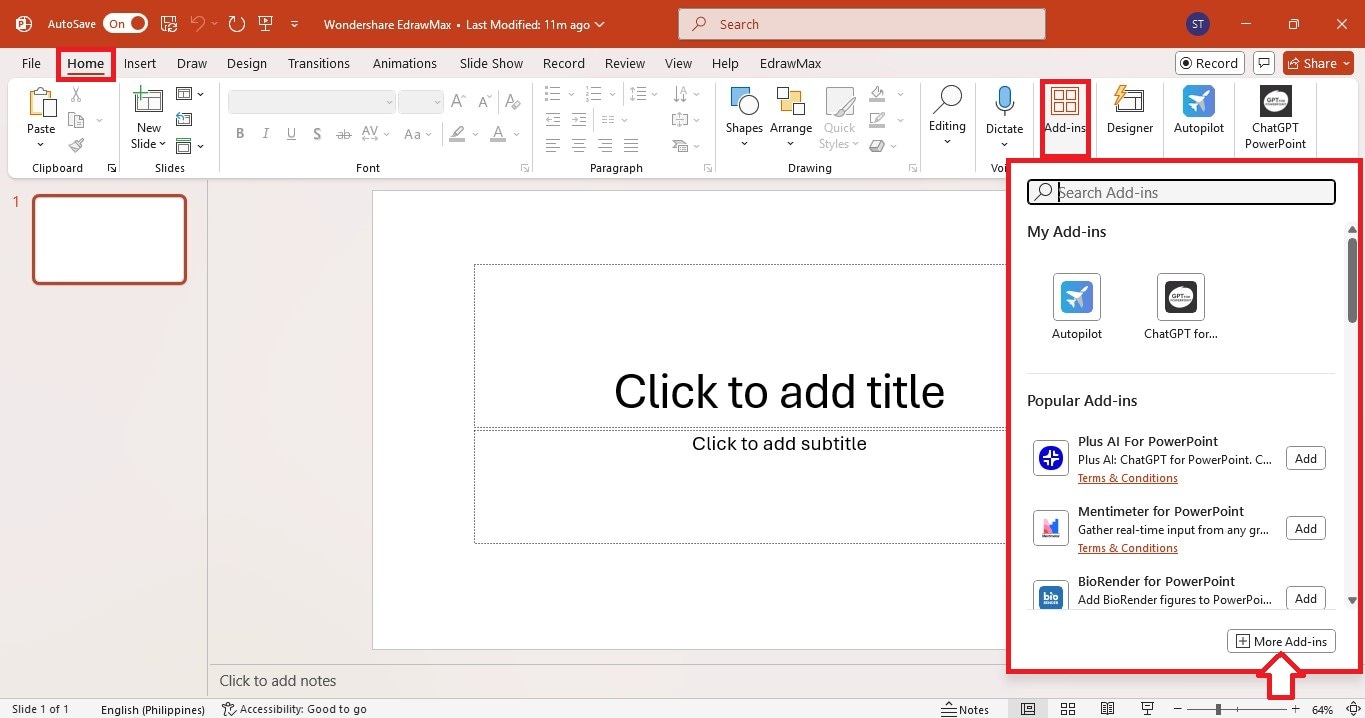Viewport: 1365px width, 718px height.
Task: Add Mentimeter for PowerPoint
Action: point(1305,528)
